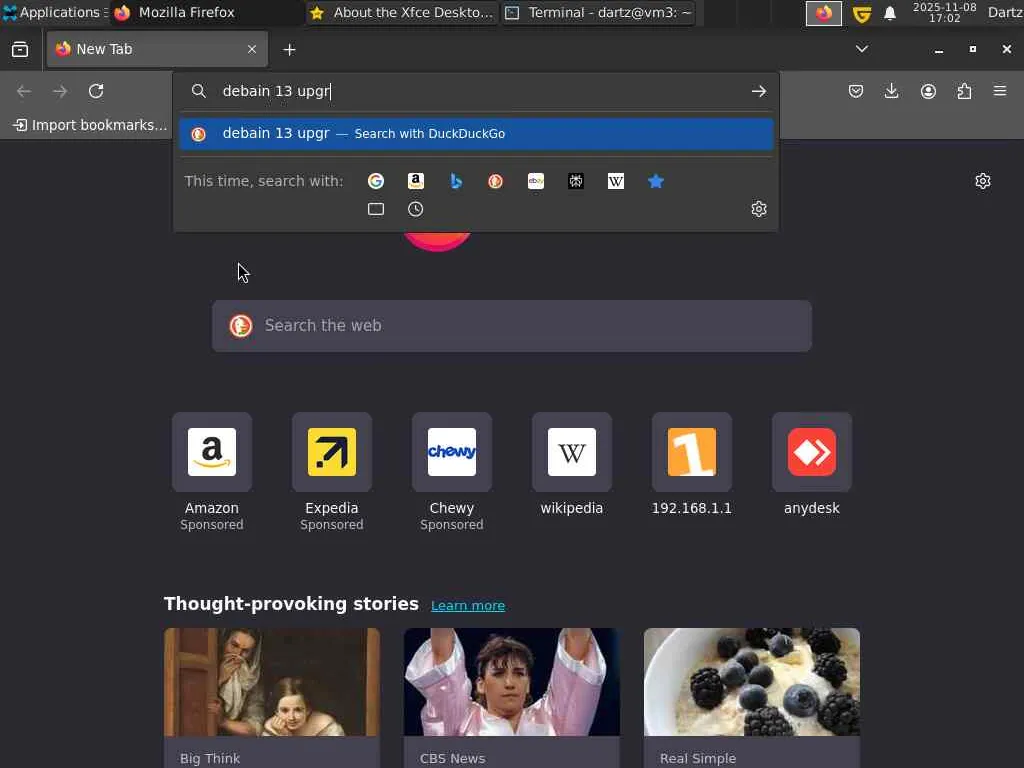1024x768 pixels.
Task: Pick DuckDuckGo one-off search engine icon
Action: (x=496, y=181)
